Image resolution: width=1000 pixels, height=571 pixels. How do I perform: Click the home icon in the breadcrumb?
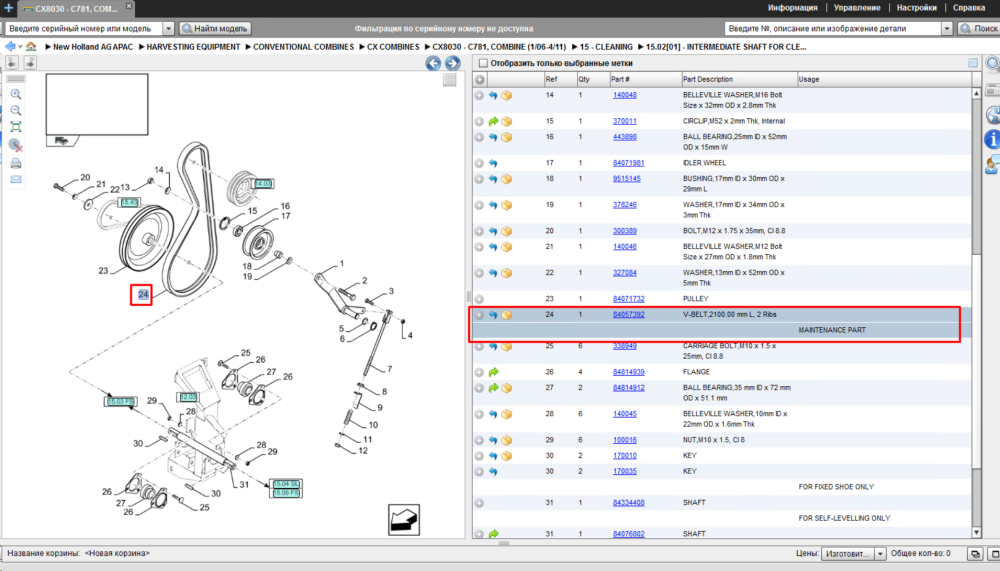point(31,47)
